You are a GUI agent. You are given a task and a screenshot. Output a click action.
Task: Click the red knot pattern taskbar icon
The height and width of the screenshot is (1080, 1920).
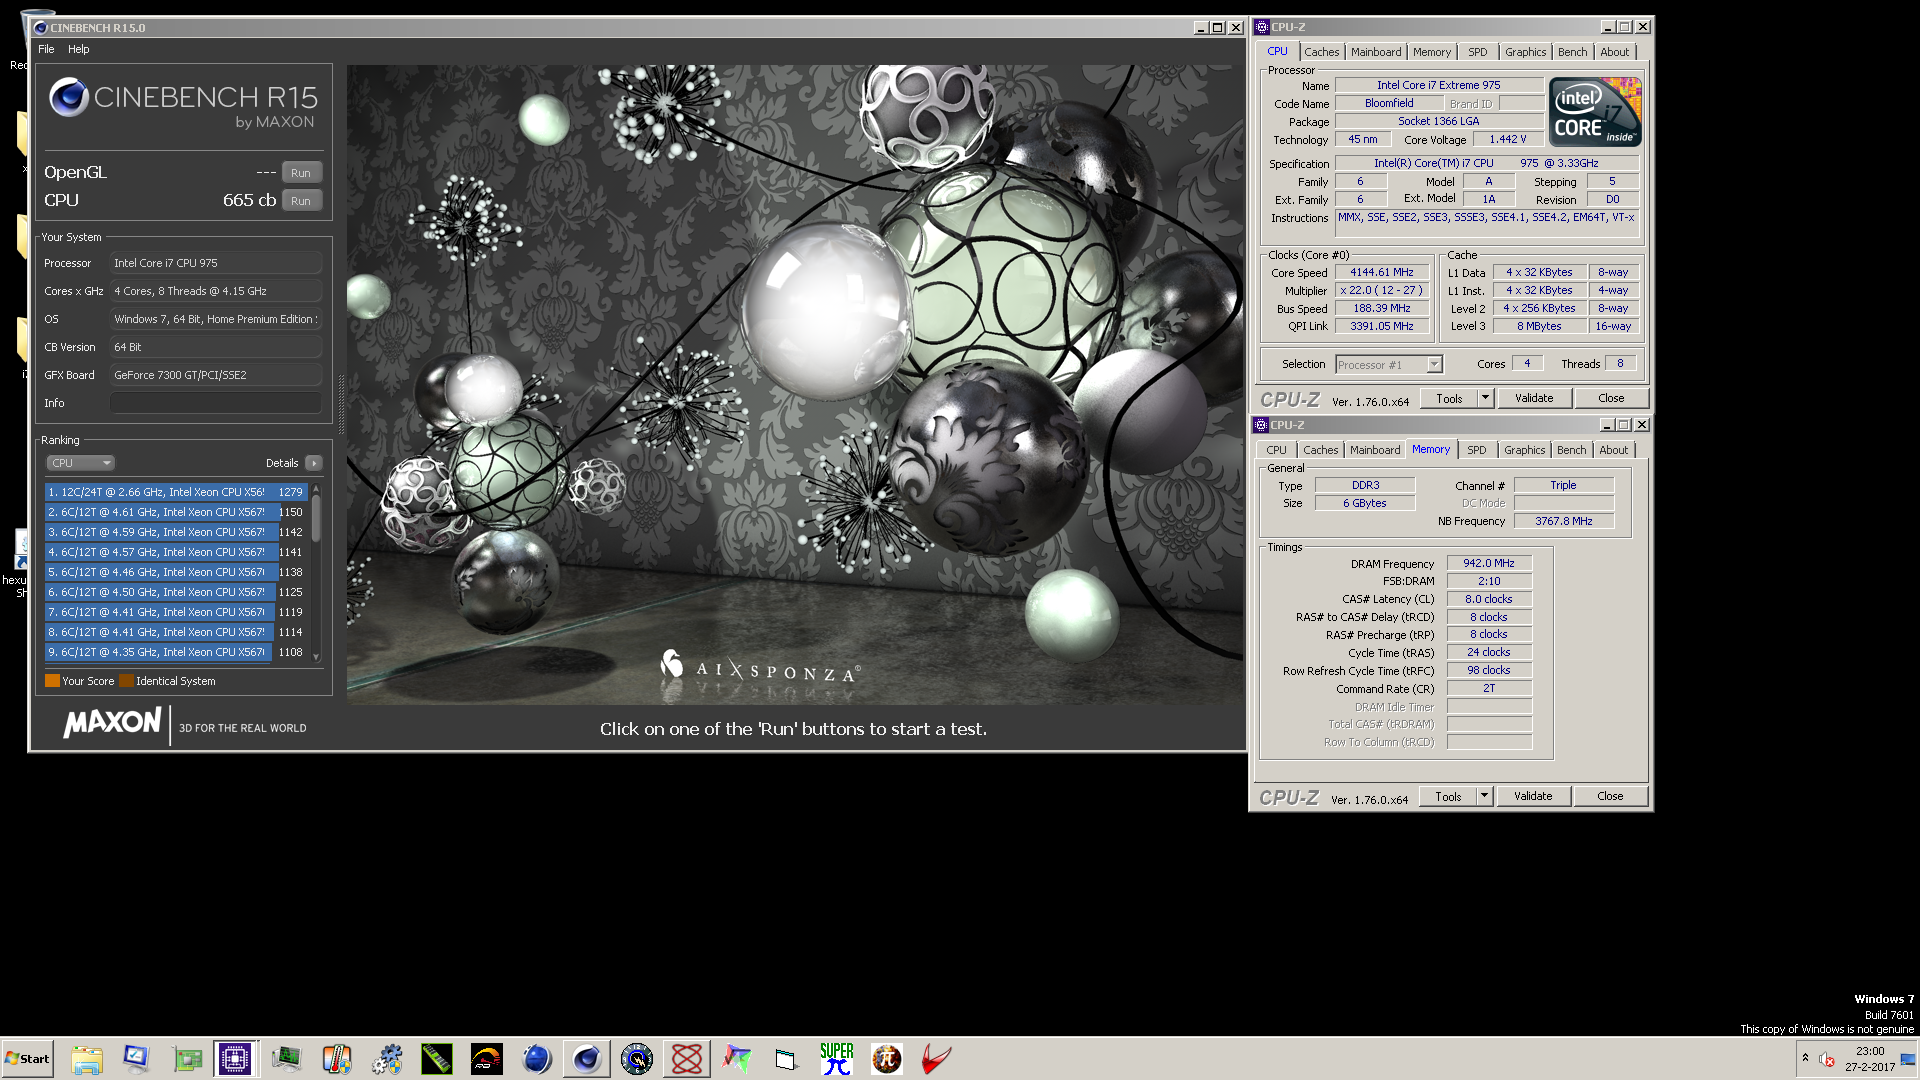(x=687, y=1059)
